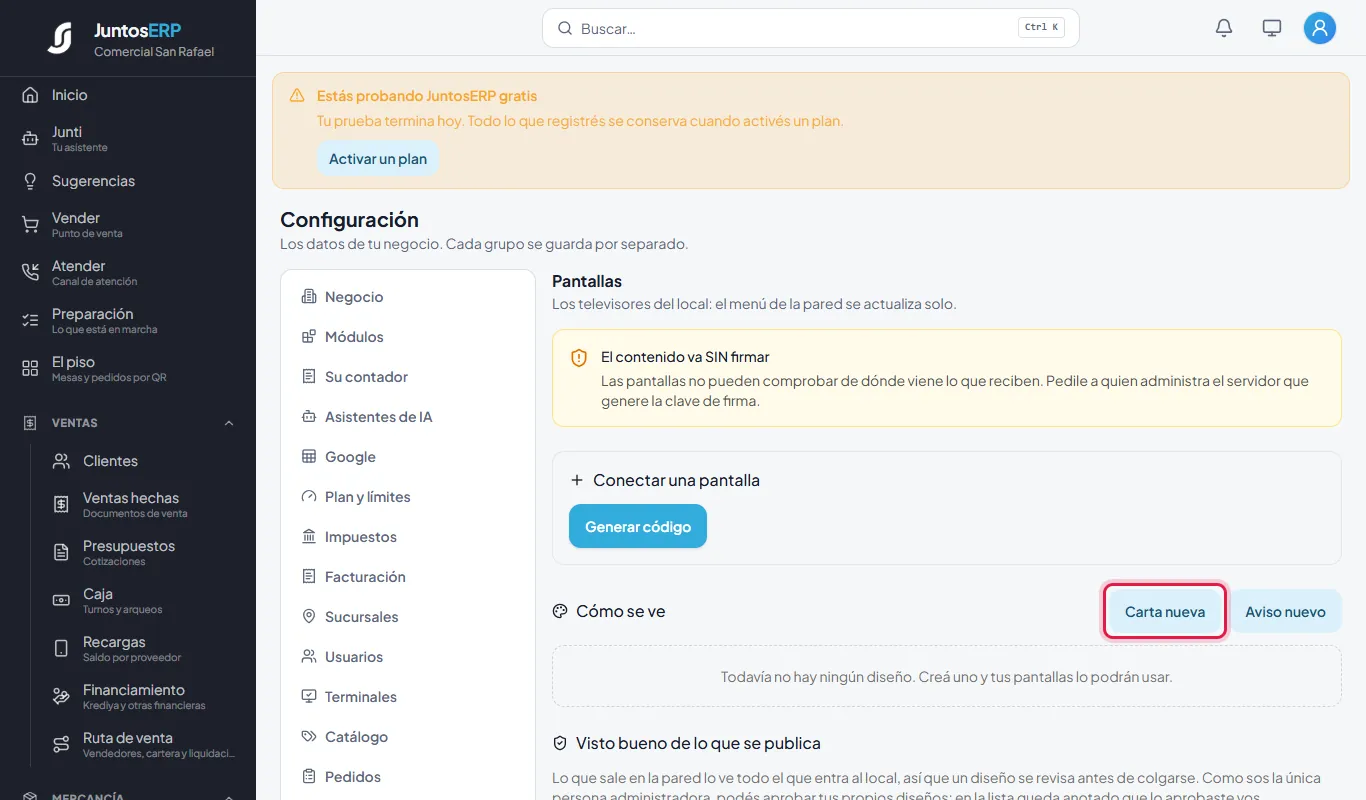This screenshot has width=1366, height=800.
Task: Open Terminales settings section
Action: 408,697
